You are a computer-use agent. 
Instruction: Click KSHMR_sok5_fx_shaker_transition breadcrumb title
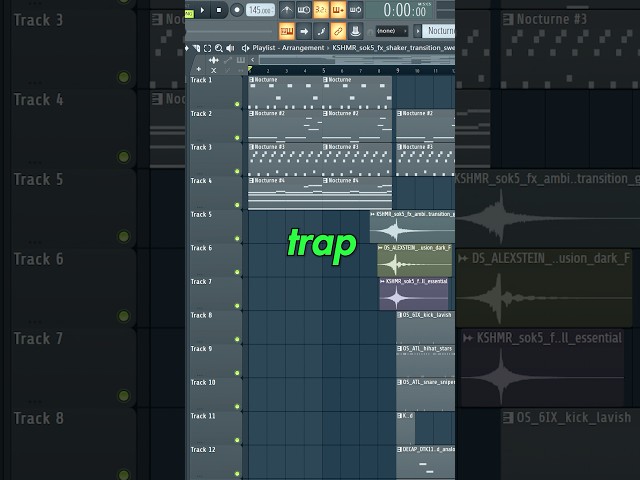[x=393, y=48]
